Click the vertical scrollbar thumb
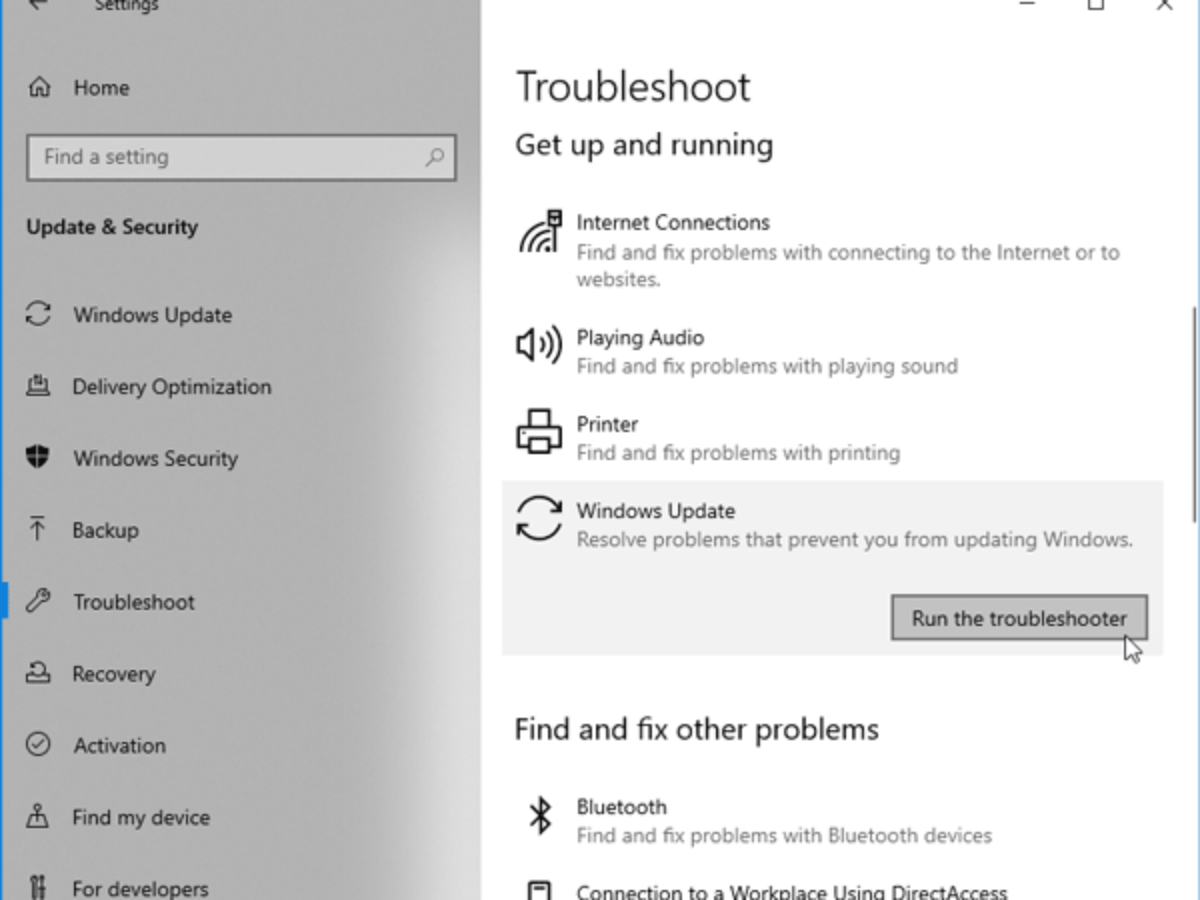Screen dimensions: 1200x900 1194,415
